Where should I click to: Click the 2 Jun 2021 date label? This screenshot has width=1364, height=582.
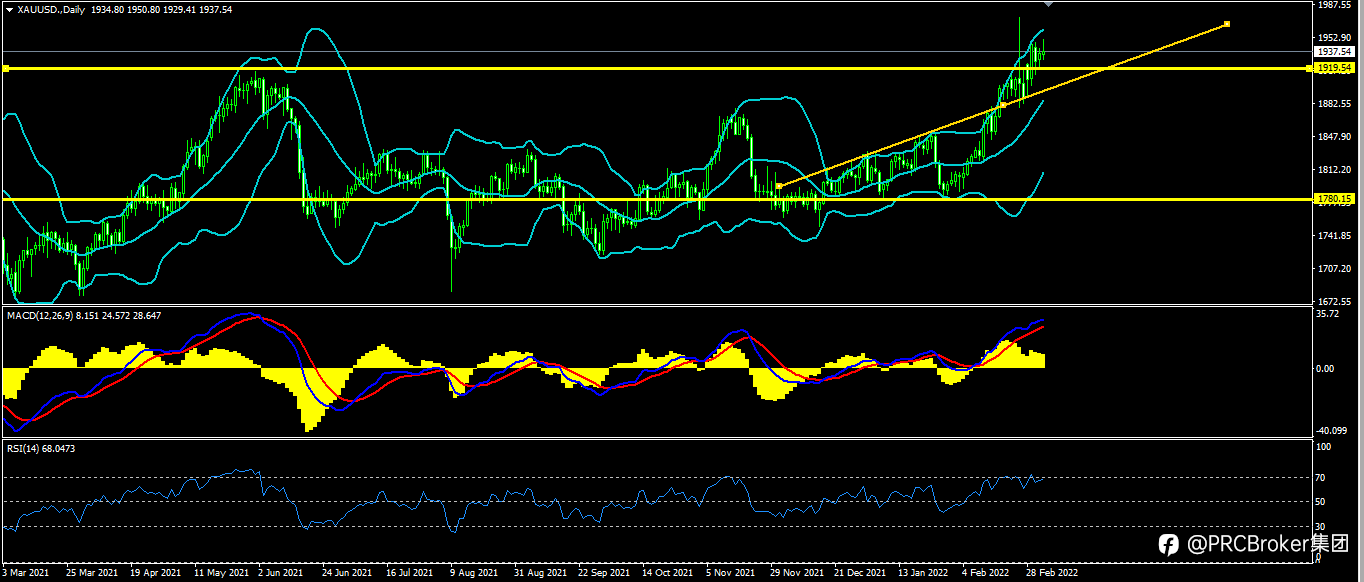(279, 573)
